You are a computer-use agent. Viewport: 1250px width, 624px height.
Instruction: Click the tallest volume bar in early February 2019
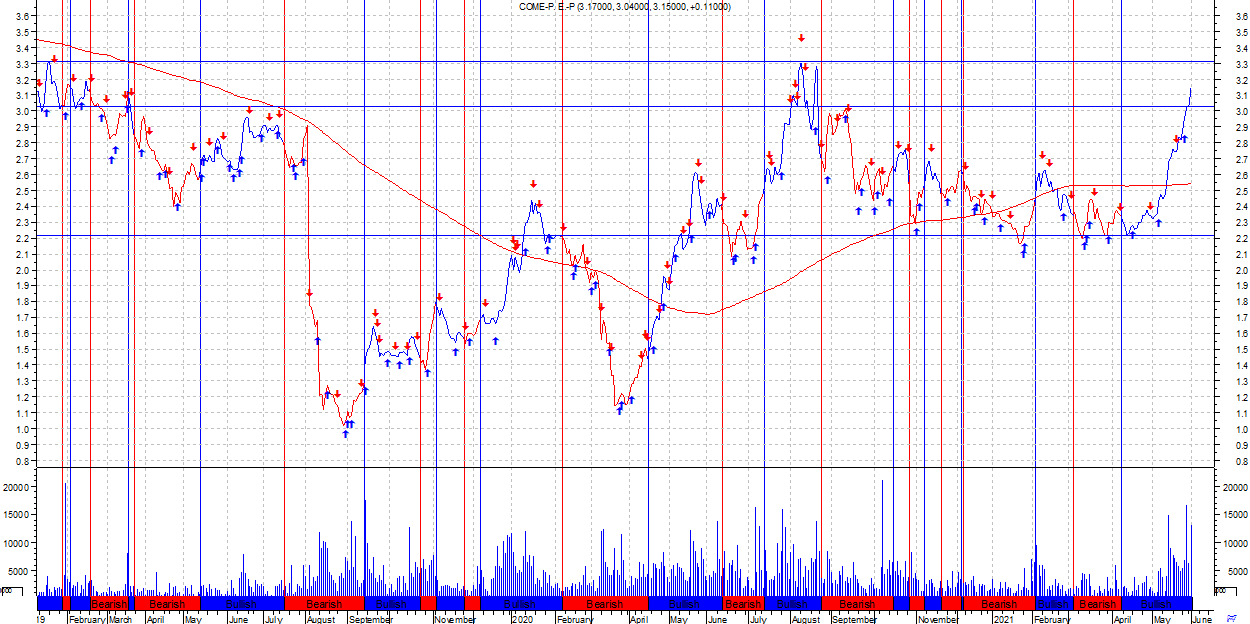pyautogui.click(x=66, y=530)
